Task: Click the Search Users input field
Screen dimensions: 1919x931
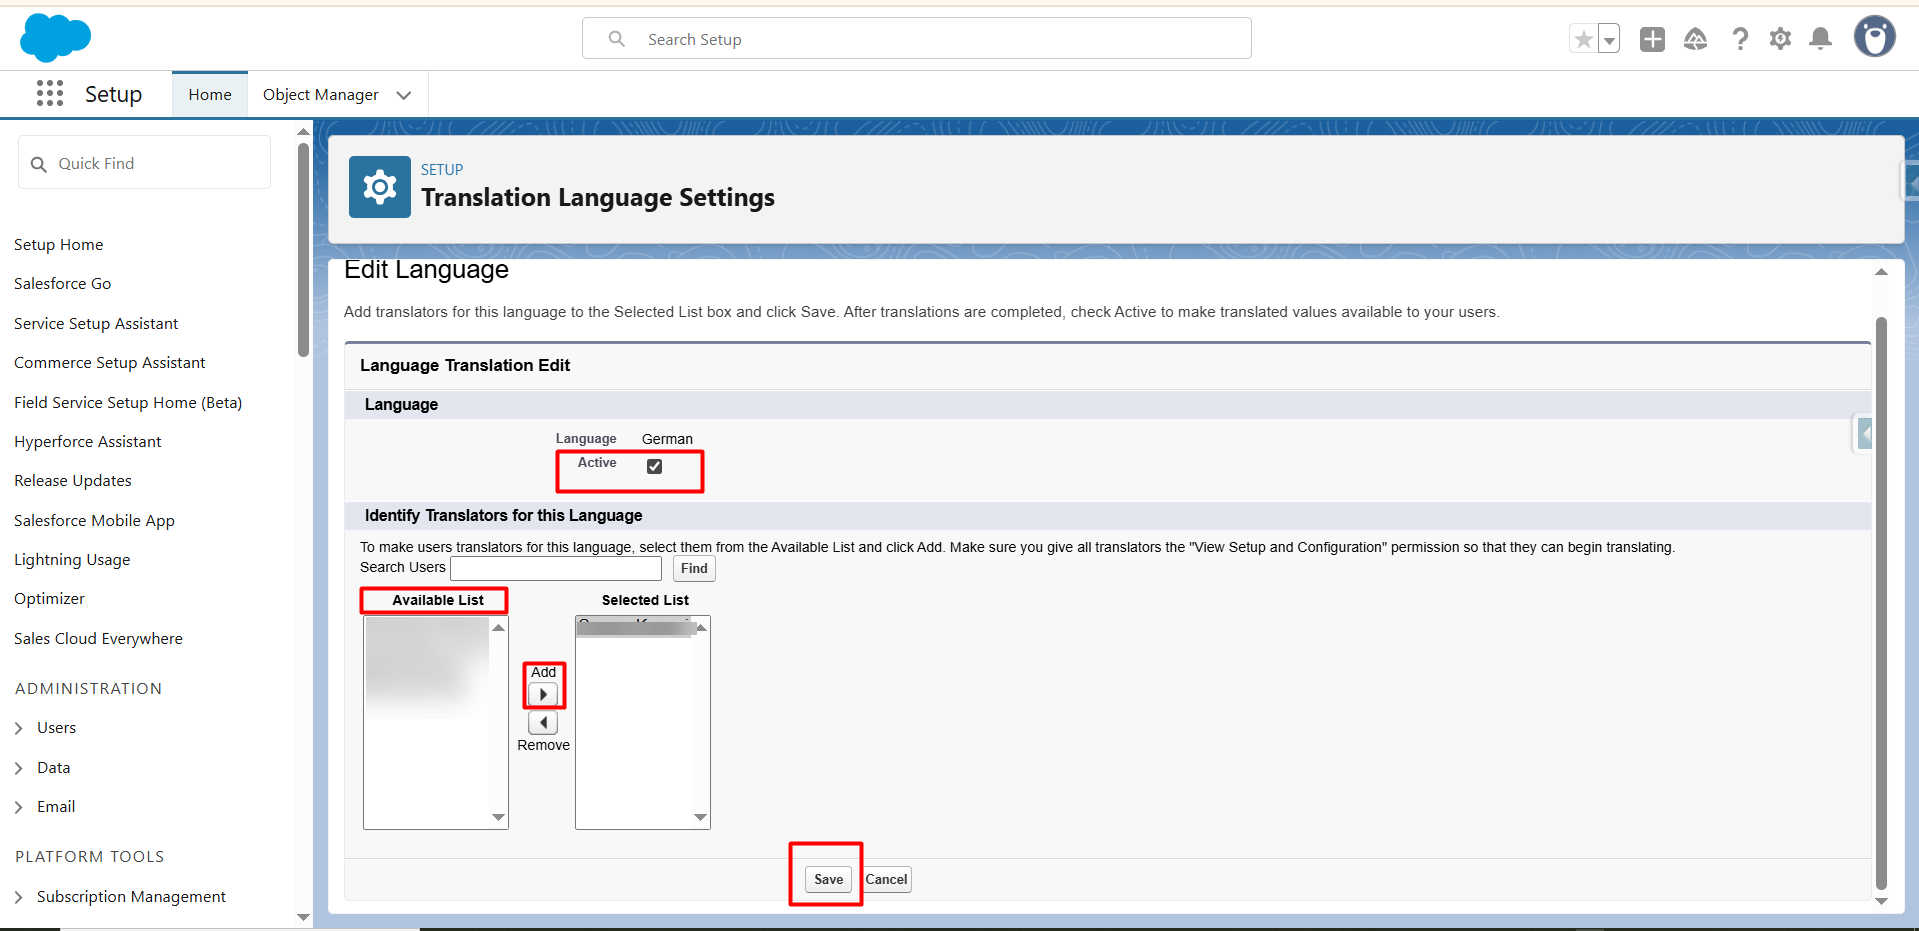Action: [556, 568]
